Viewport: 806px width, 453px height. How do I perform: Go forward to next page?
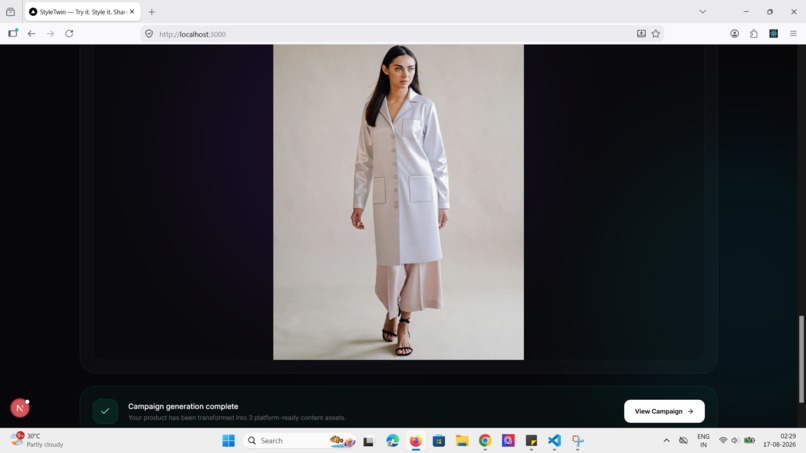click(50, 34)
